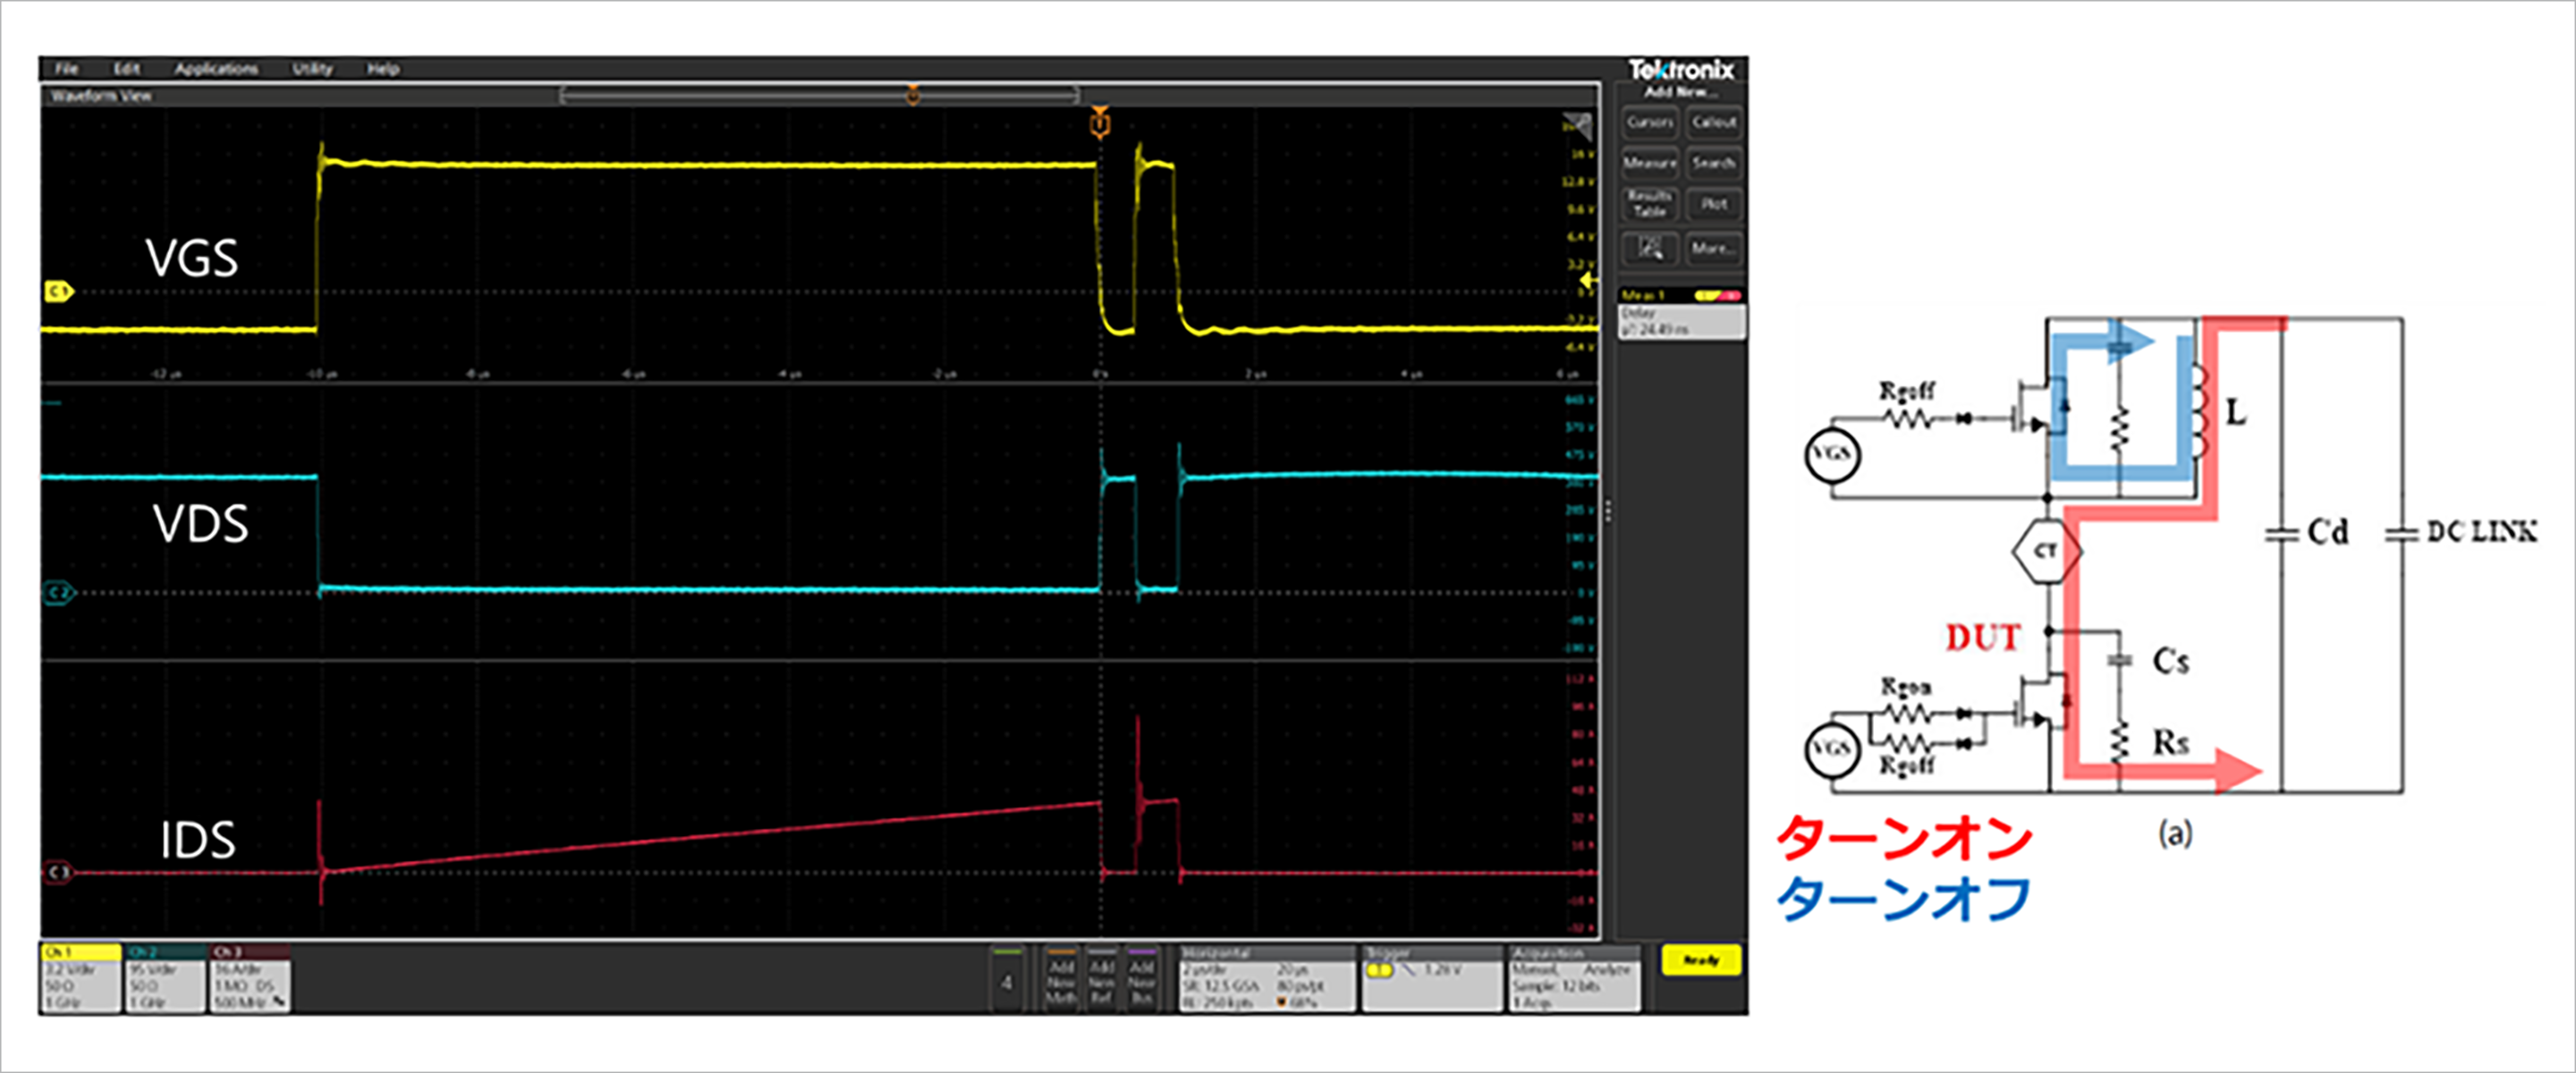Open the Applications menu
The image size is (2576, 1073).
click(x=216, y=68)
